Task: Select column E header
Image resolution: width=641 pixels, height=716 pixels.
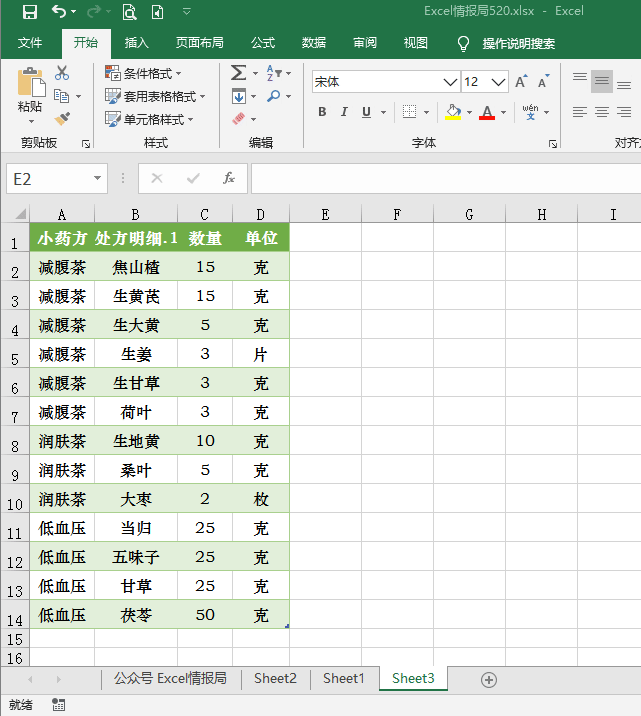Action: coord(325,214)
